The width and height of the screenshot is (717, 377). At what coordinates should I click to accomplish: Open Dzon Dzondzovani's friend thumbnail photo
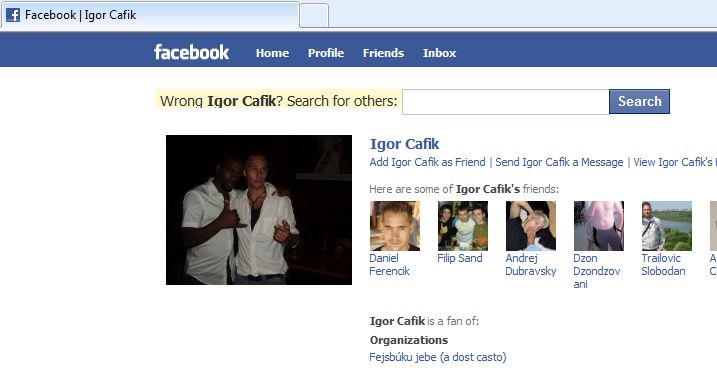[599, 226]
